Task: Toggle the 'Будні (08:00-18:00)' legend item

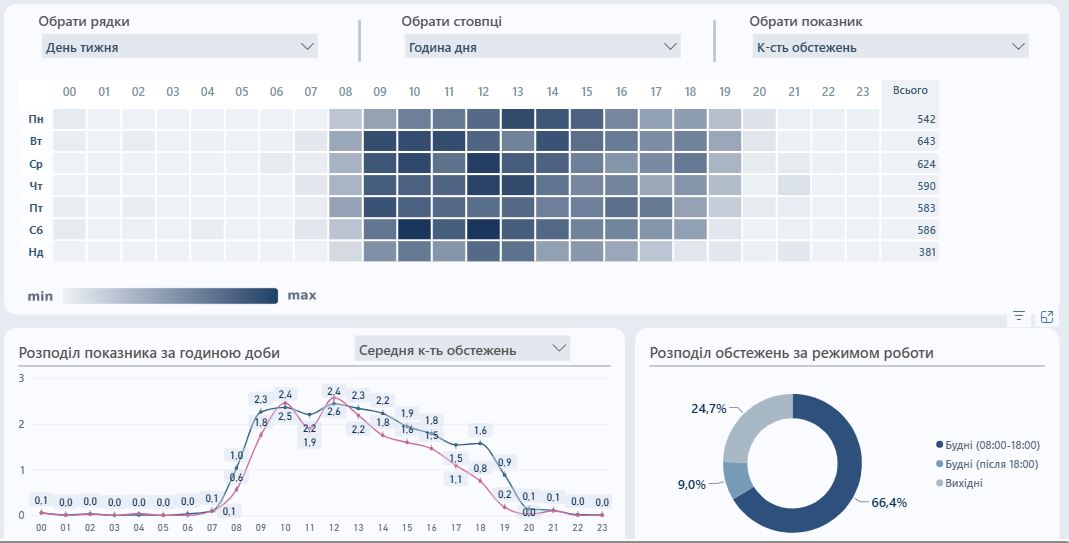Action: [988, 445]
